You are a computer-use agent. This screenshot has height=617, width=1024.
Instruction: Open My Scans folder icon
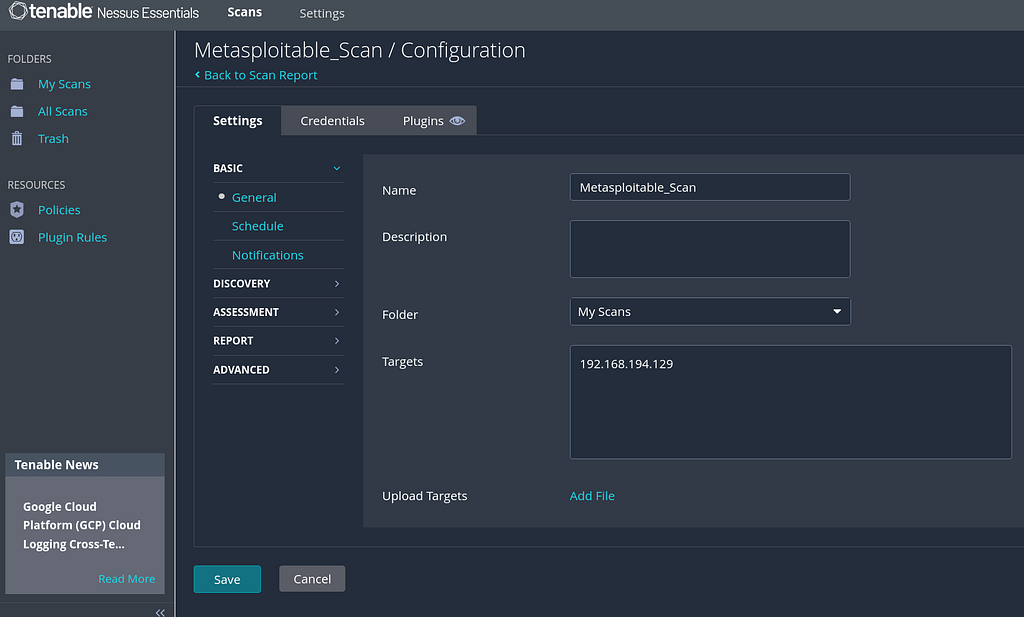[17, 84]
